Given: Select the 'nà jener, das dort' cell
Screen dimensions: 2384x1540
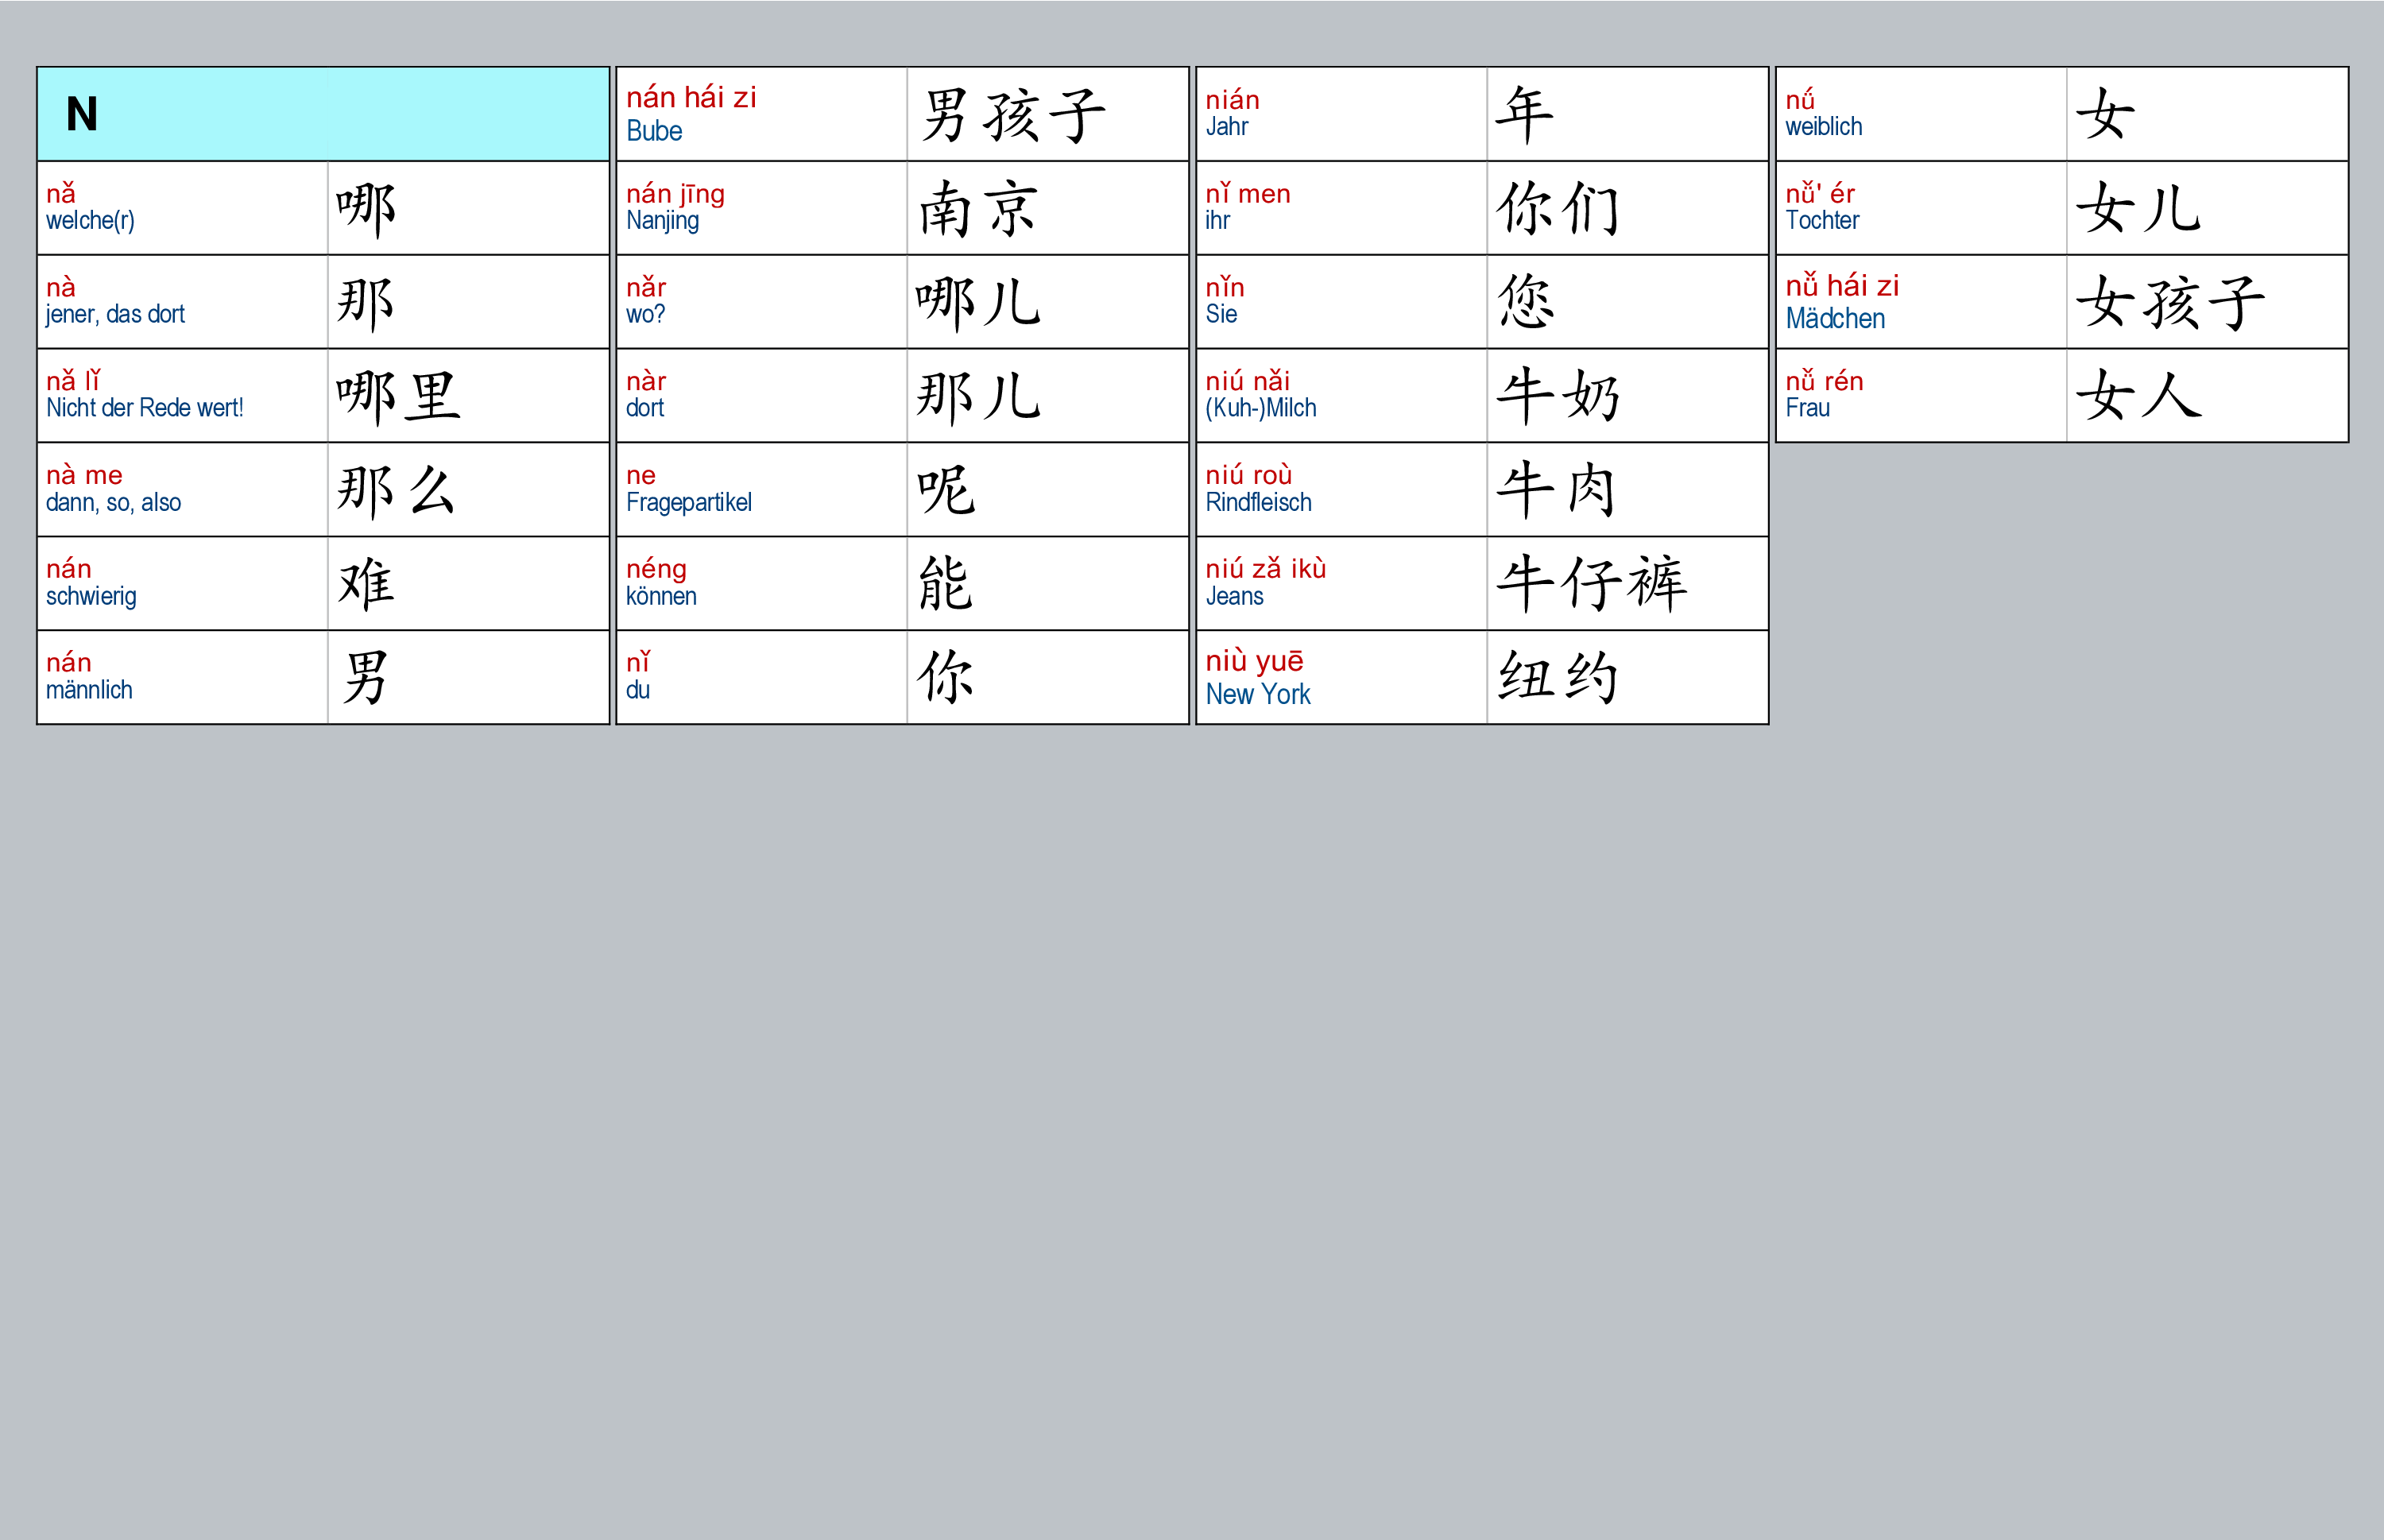Looking at the screenshot, I should (182, 301).
